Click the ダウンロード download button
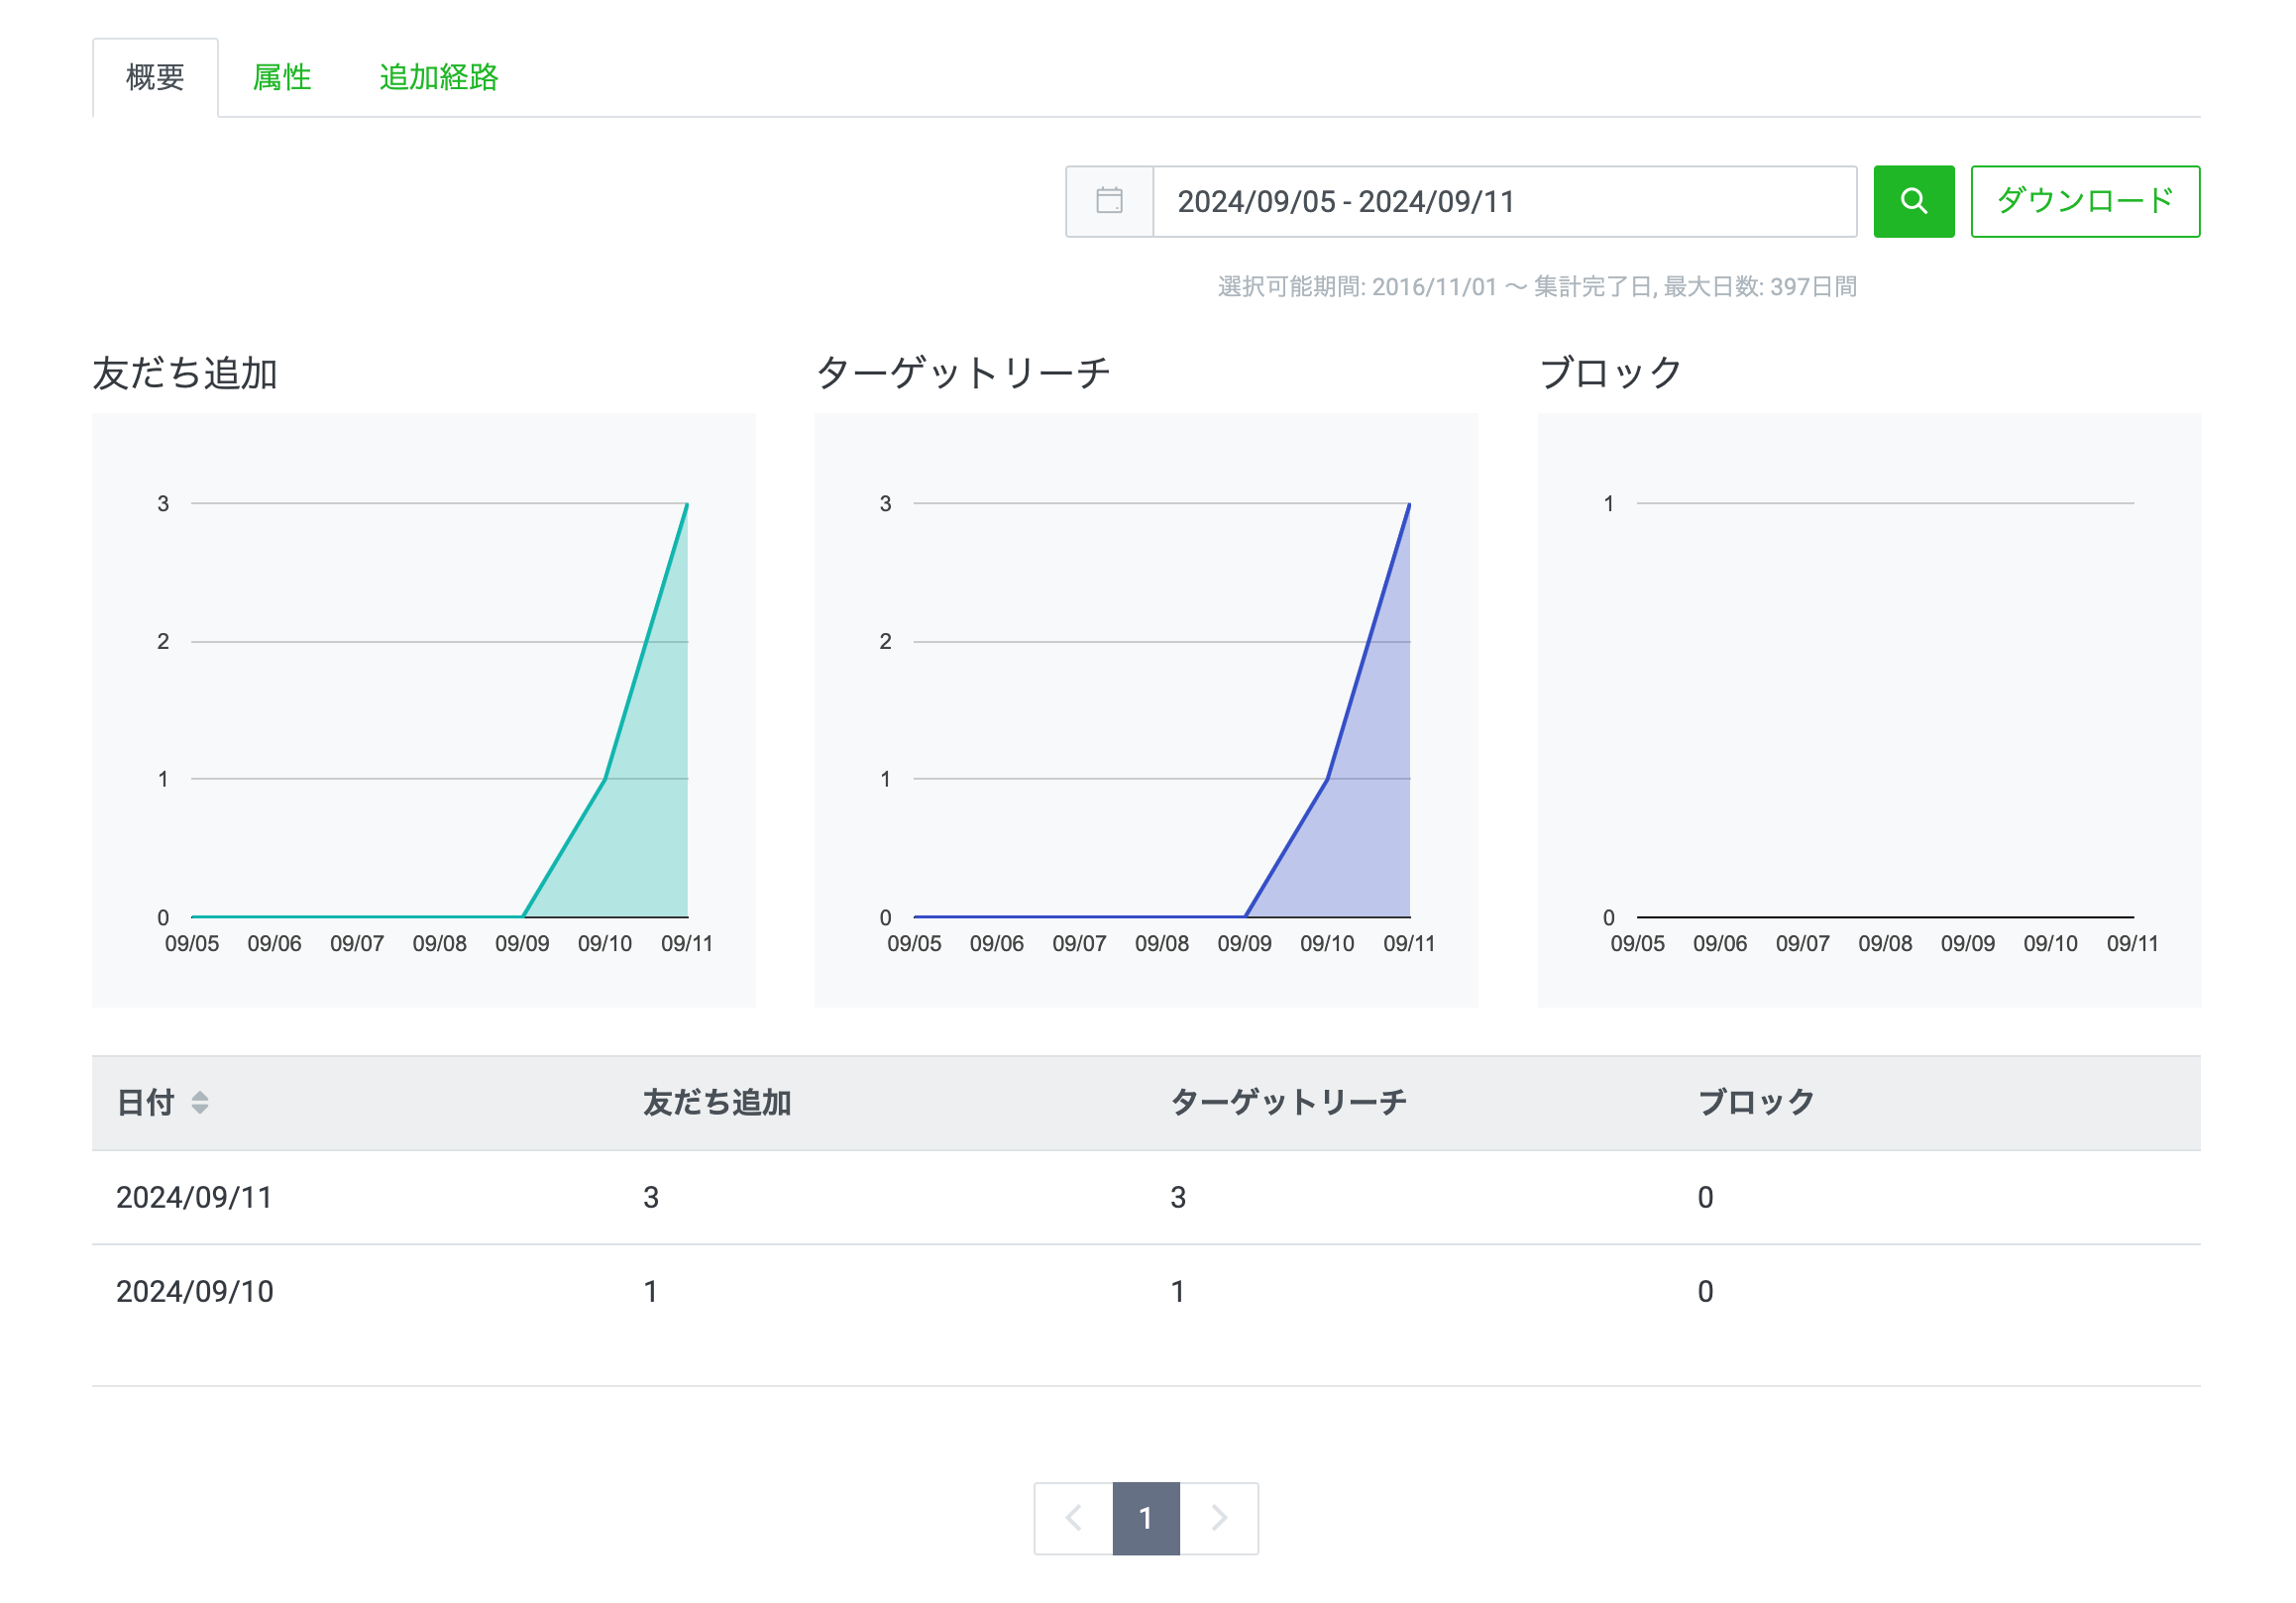The image size is (2296, 1603). coord(2084,201)
